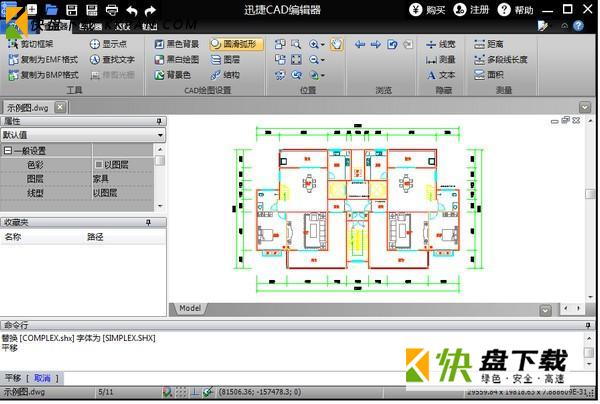The width and height of the screenshot is (600, 404).
Task: Open document tabs list dropdown at right
Action: (x=585, y=108)
